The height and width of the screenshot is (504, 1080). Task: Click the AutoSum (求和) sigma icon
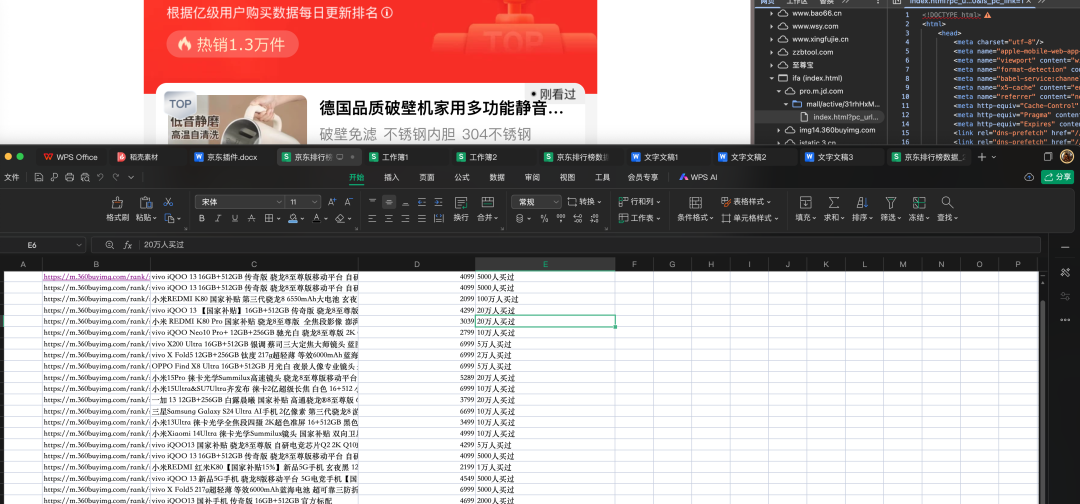pyautogui.click(x=833, y=202)
